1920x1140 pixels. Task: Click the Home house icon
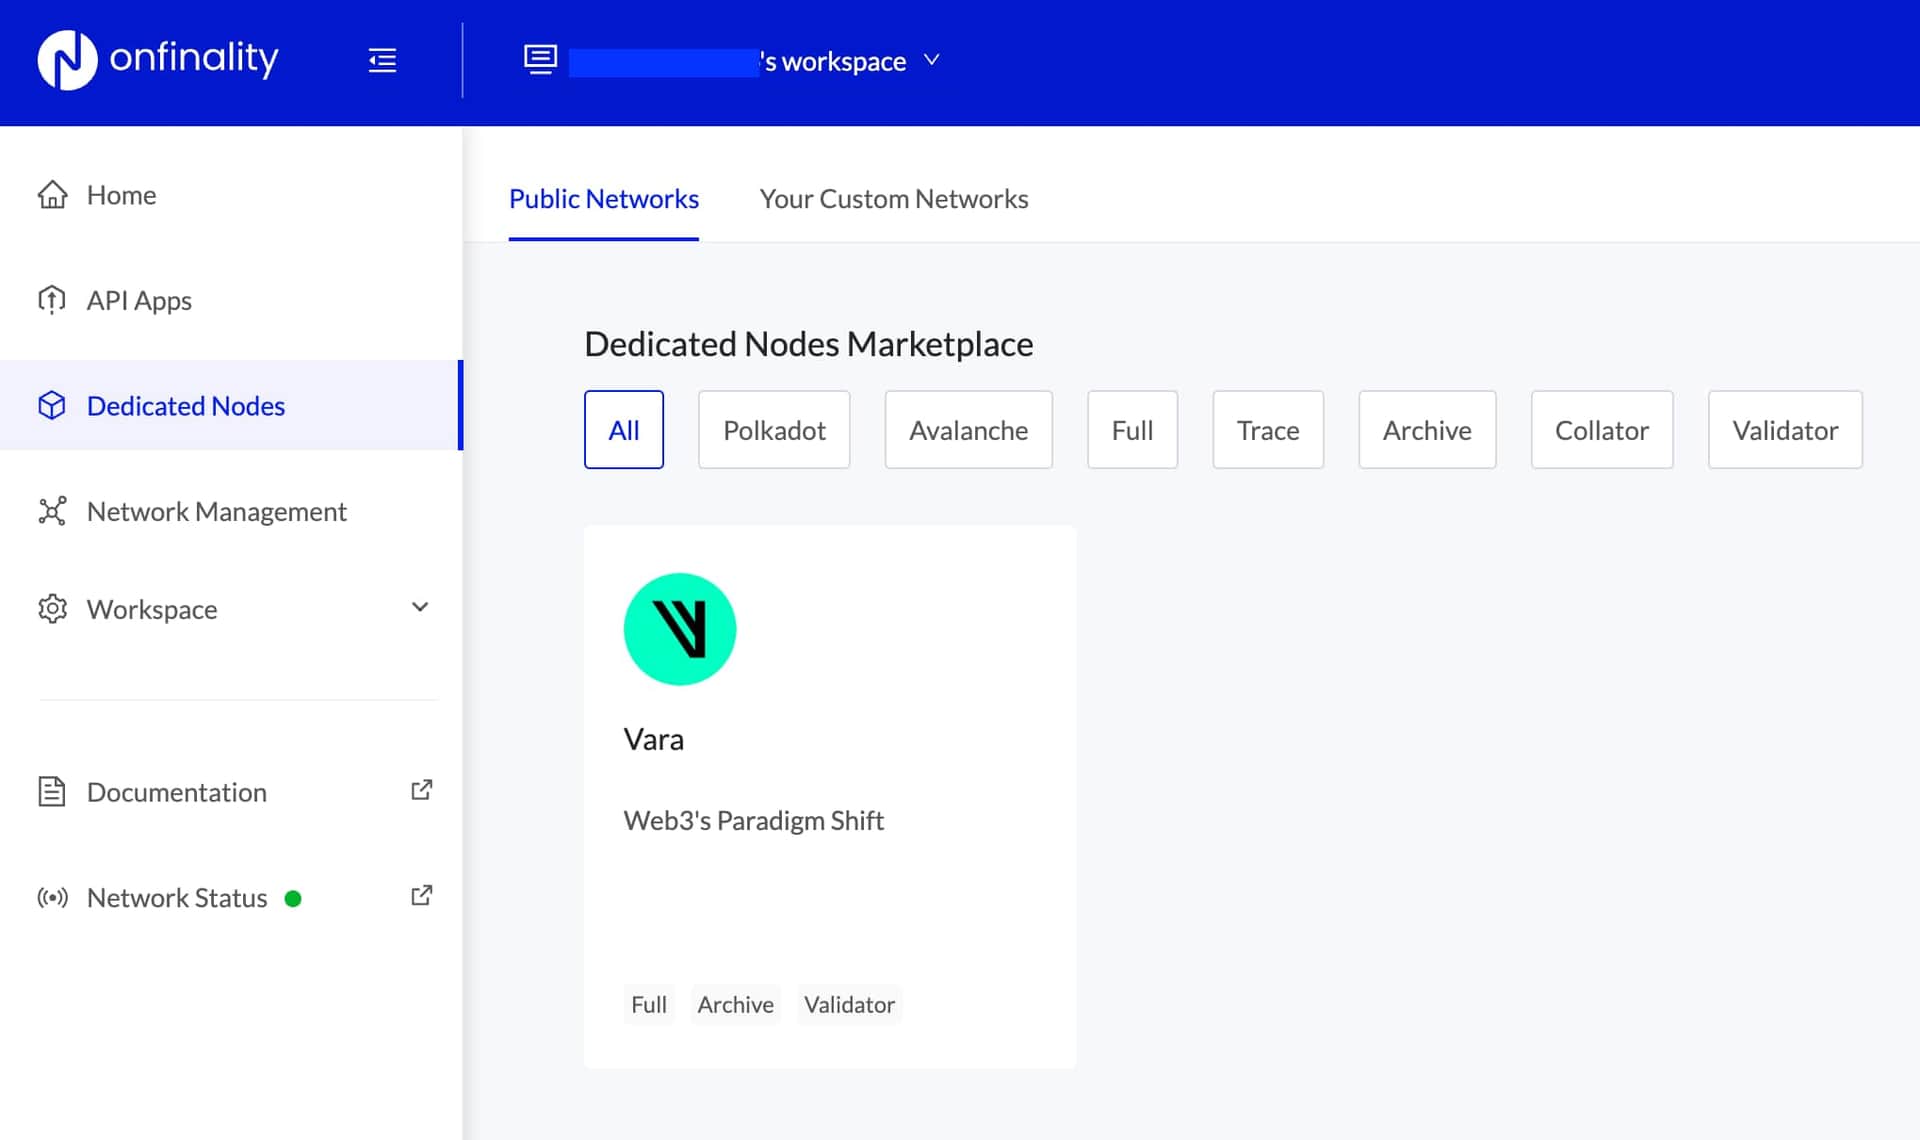(x=52, y=195)
